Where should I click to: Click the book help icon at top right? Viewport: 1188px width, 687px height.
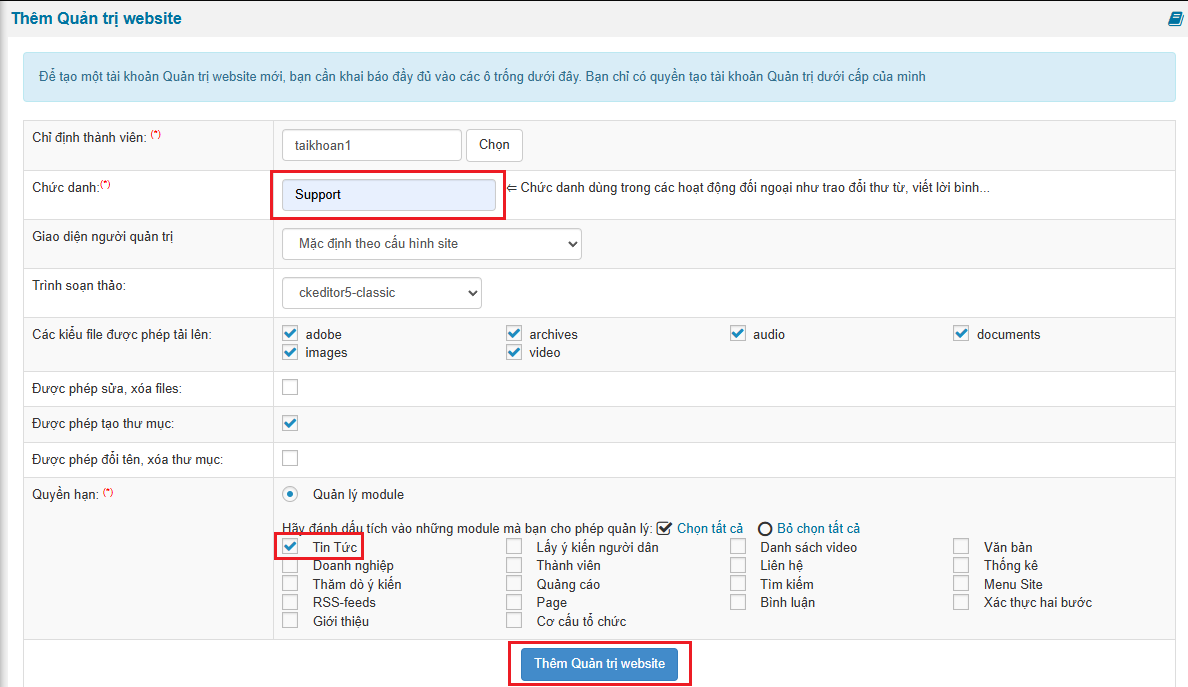click(x=1175, y=19)
